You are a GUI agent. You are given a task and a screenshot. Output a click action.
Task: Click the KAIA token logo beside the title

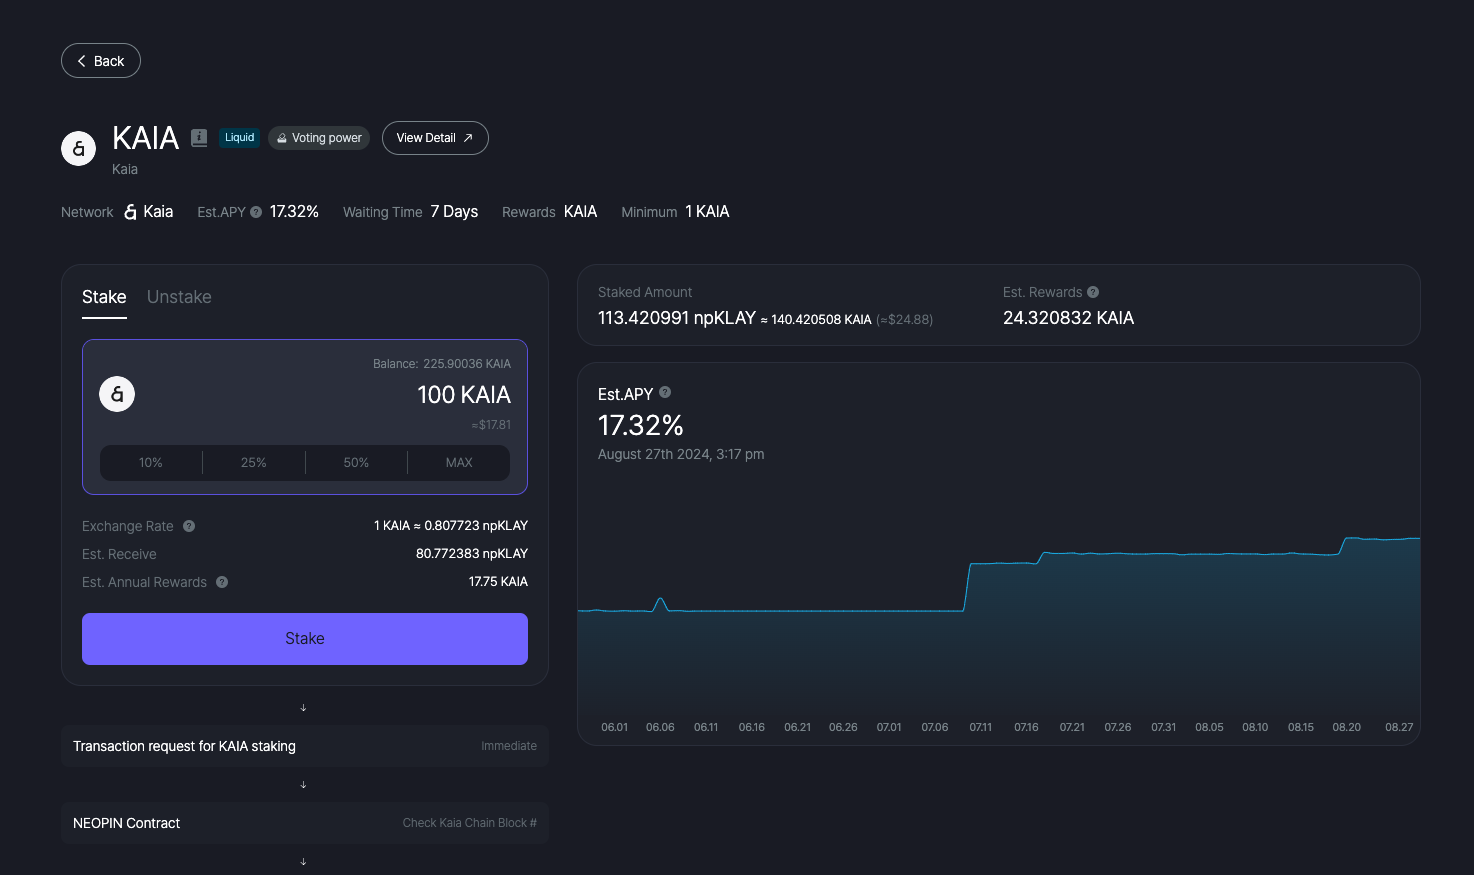[79, 148]
